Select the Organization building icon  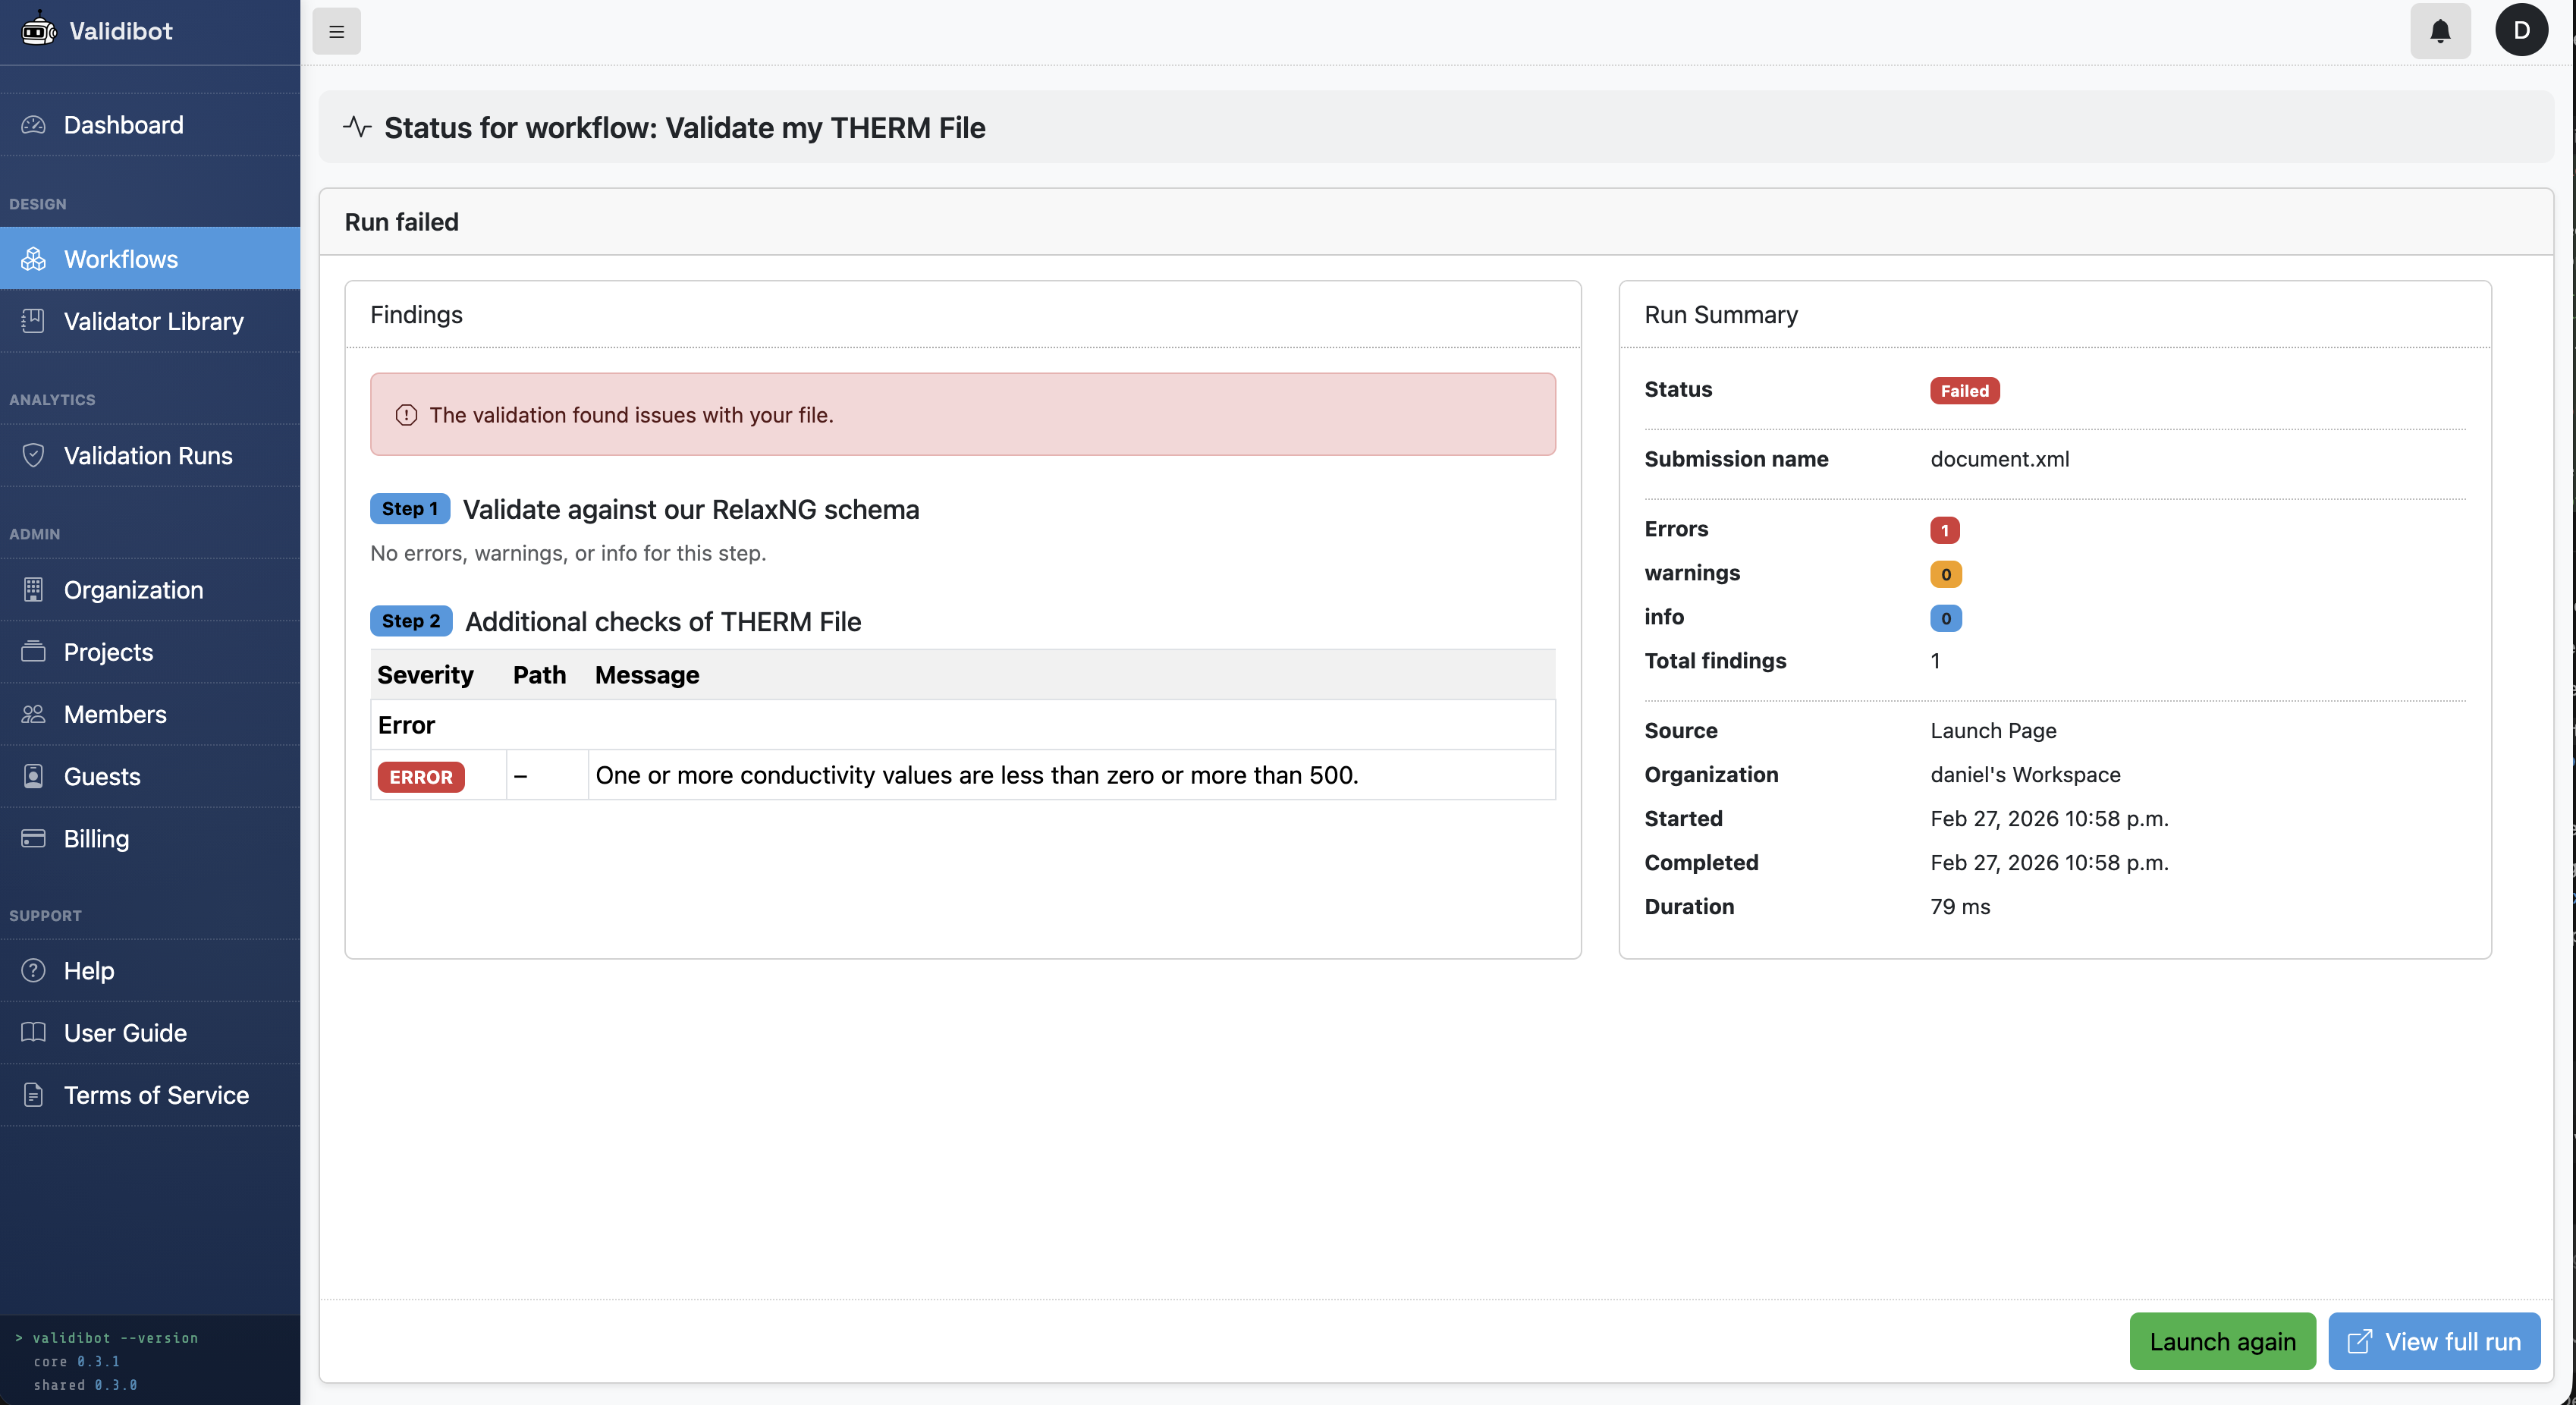click(x=34, y=590)
